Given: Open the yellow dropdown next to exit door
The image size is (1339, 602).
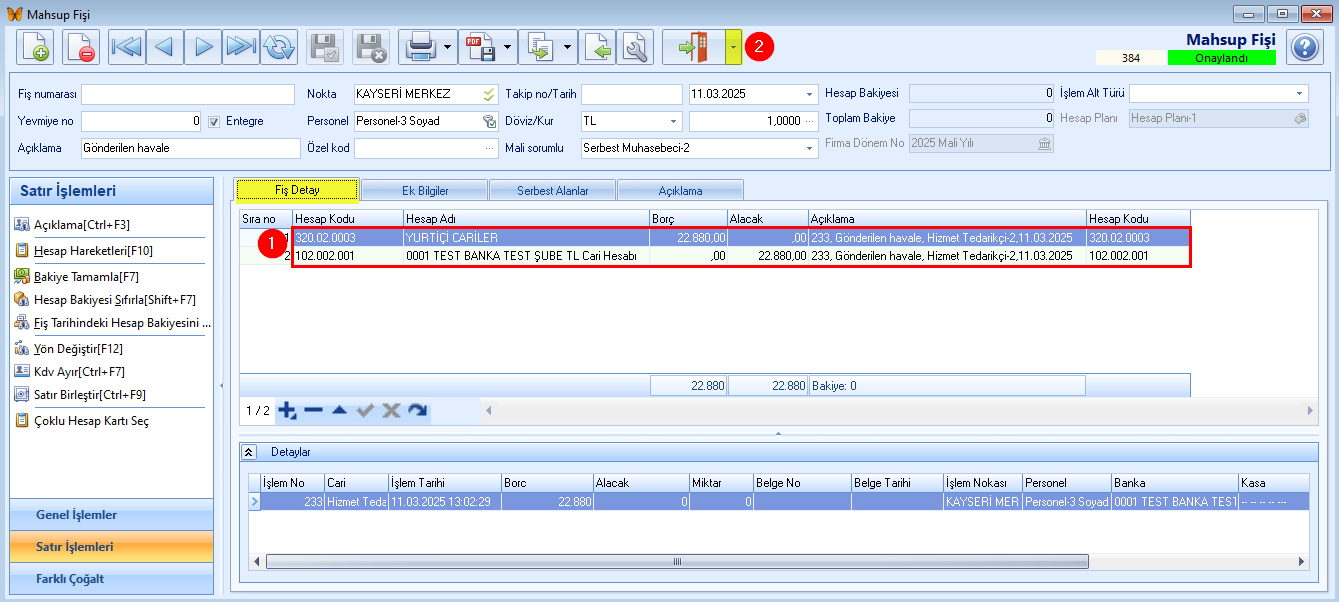Looking at the screenshot, I should [733, 47].
